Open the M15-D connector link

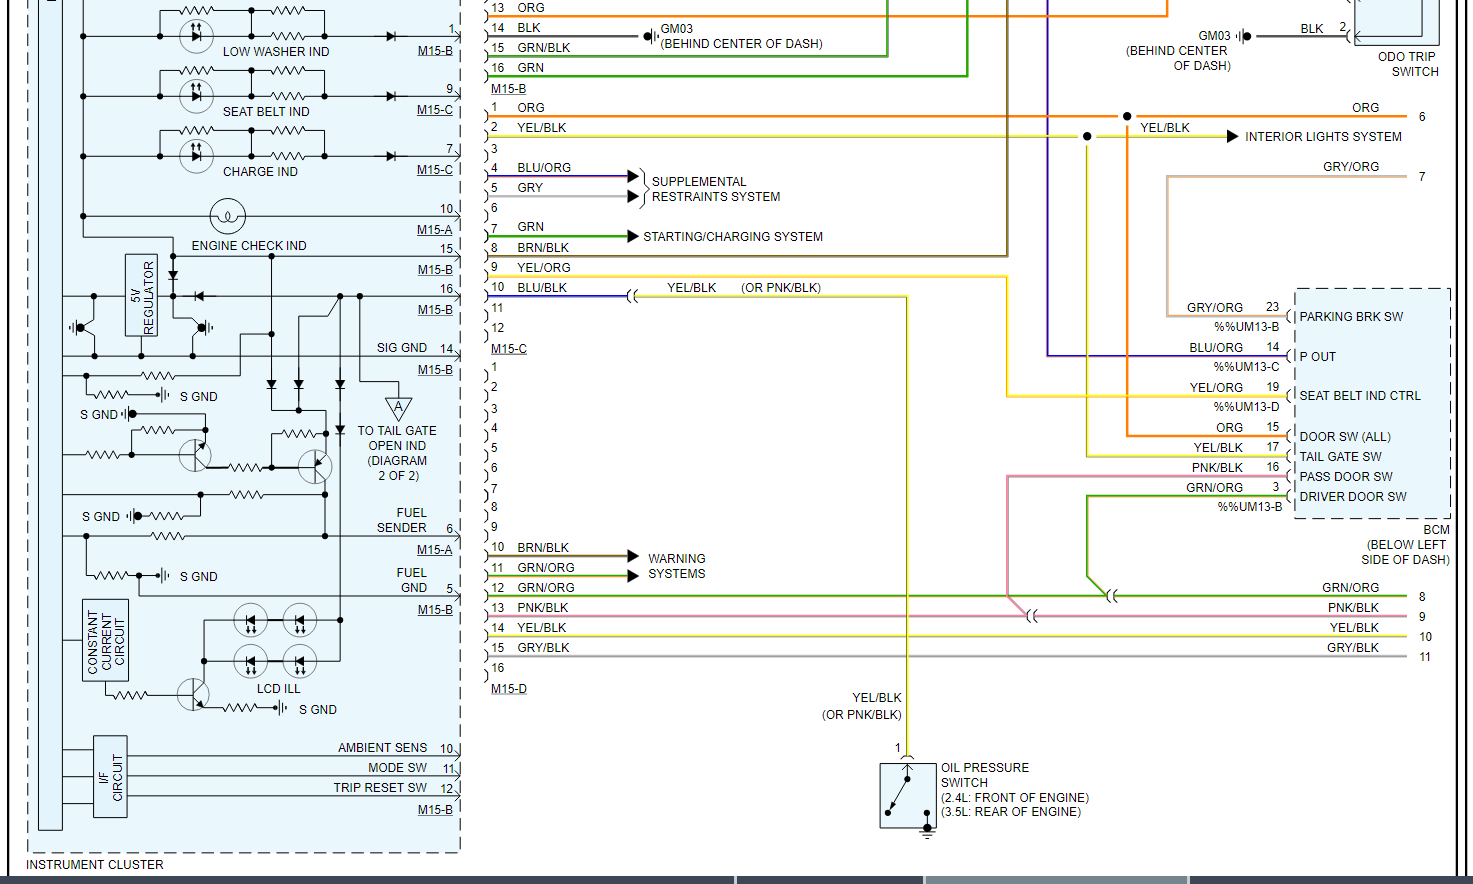tap(508, 689)
